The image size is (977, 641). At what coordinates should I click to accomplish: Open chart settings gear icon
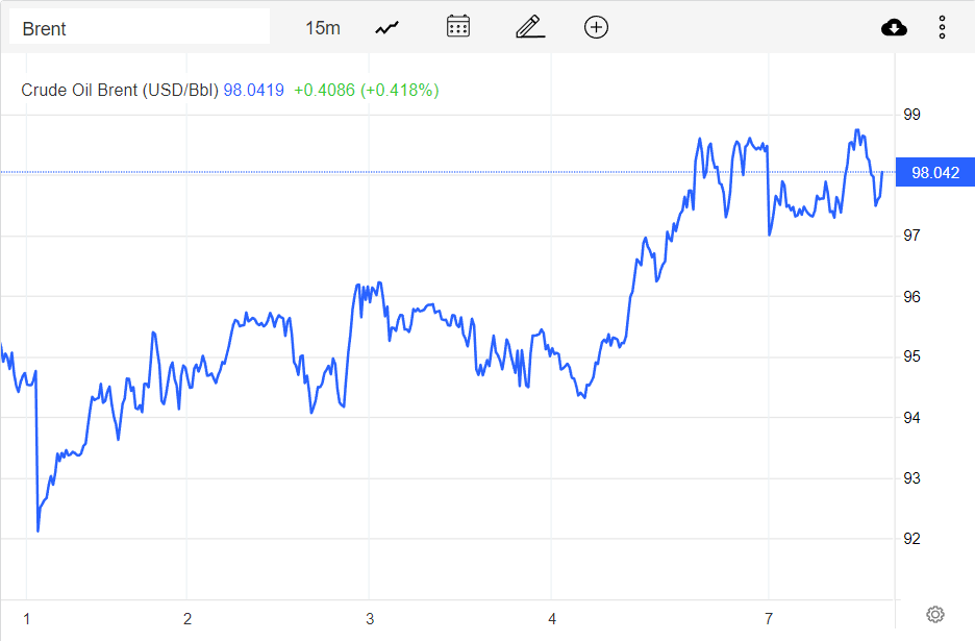click(935, 614)
